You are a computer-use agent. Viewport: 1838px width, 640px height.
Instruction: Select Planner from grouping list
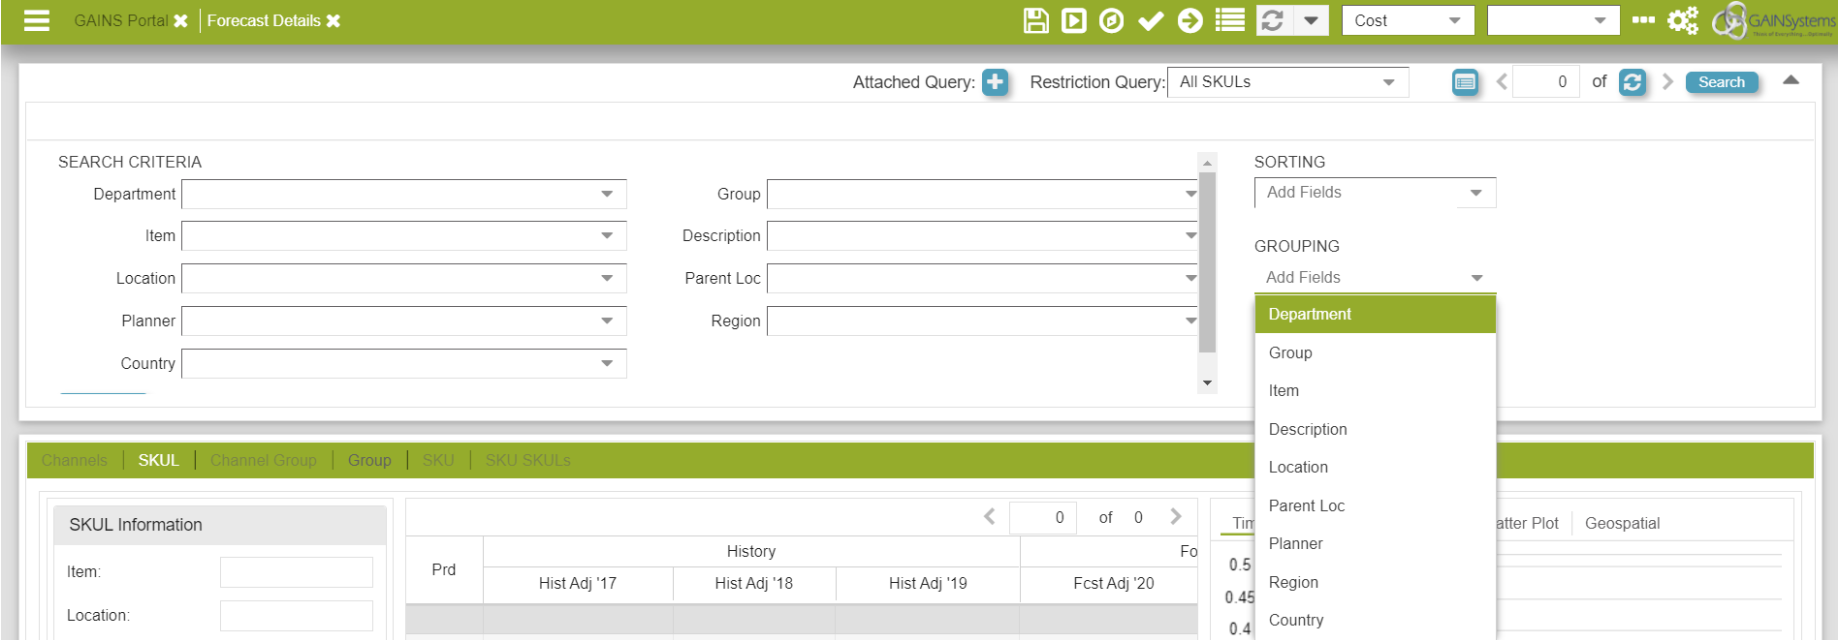point(1296,544)
